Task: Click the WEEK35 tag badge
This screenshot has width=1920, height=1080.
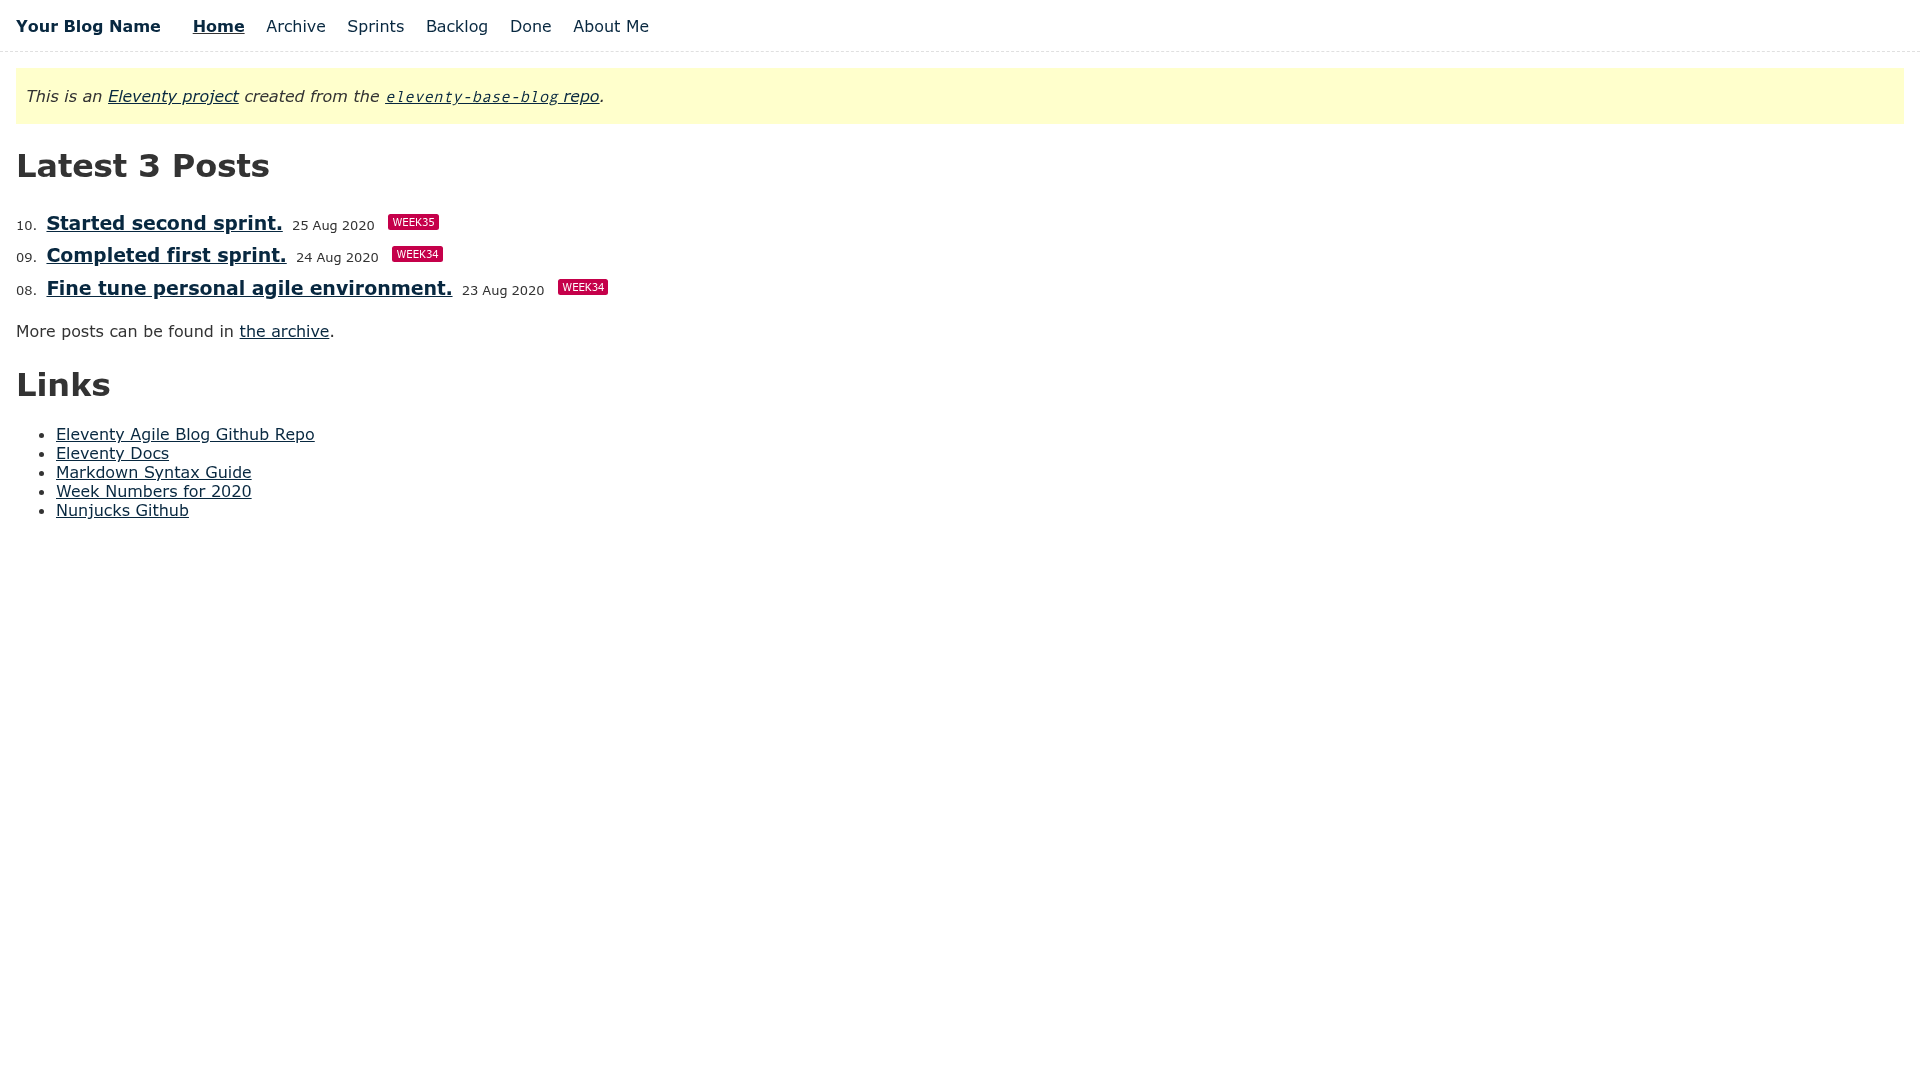Action: [413, 222]
